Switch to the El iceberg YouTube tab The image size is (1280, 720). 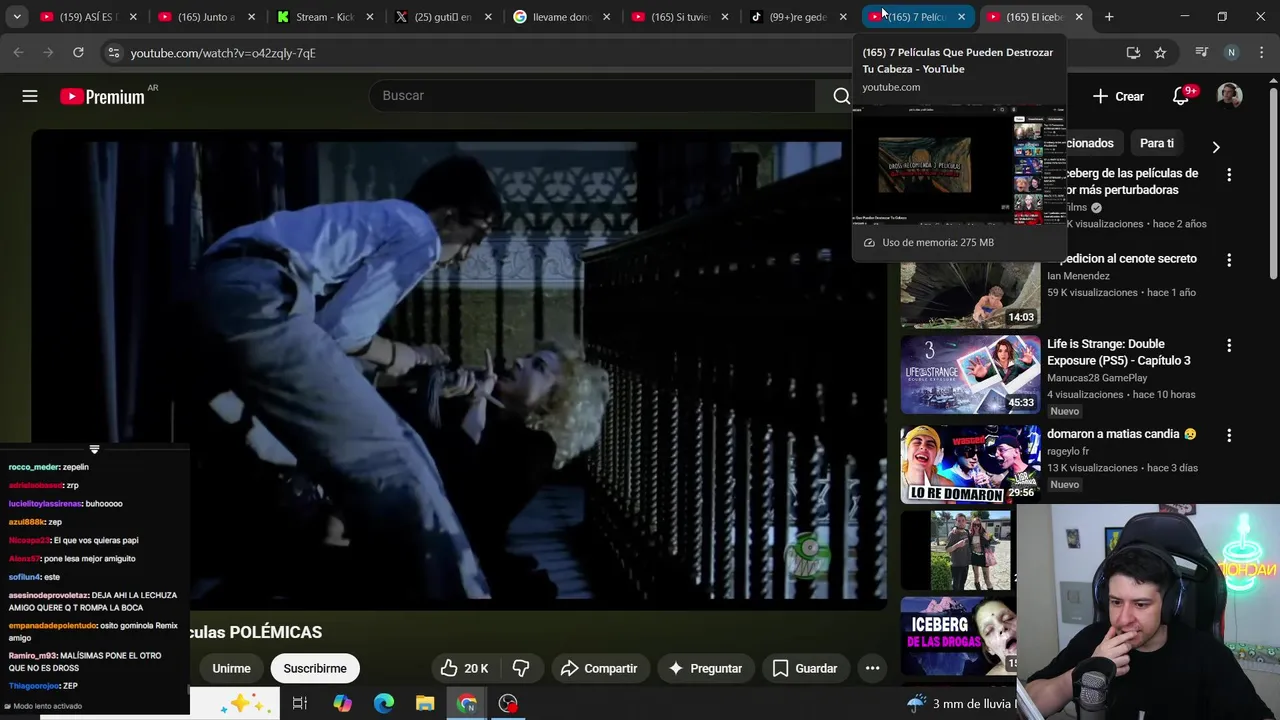tap(1035, 17)
